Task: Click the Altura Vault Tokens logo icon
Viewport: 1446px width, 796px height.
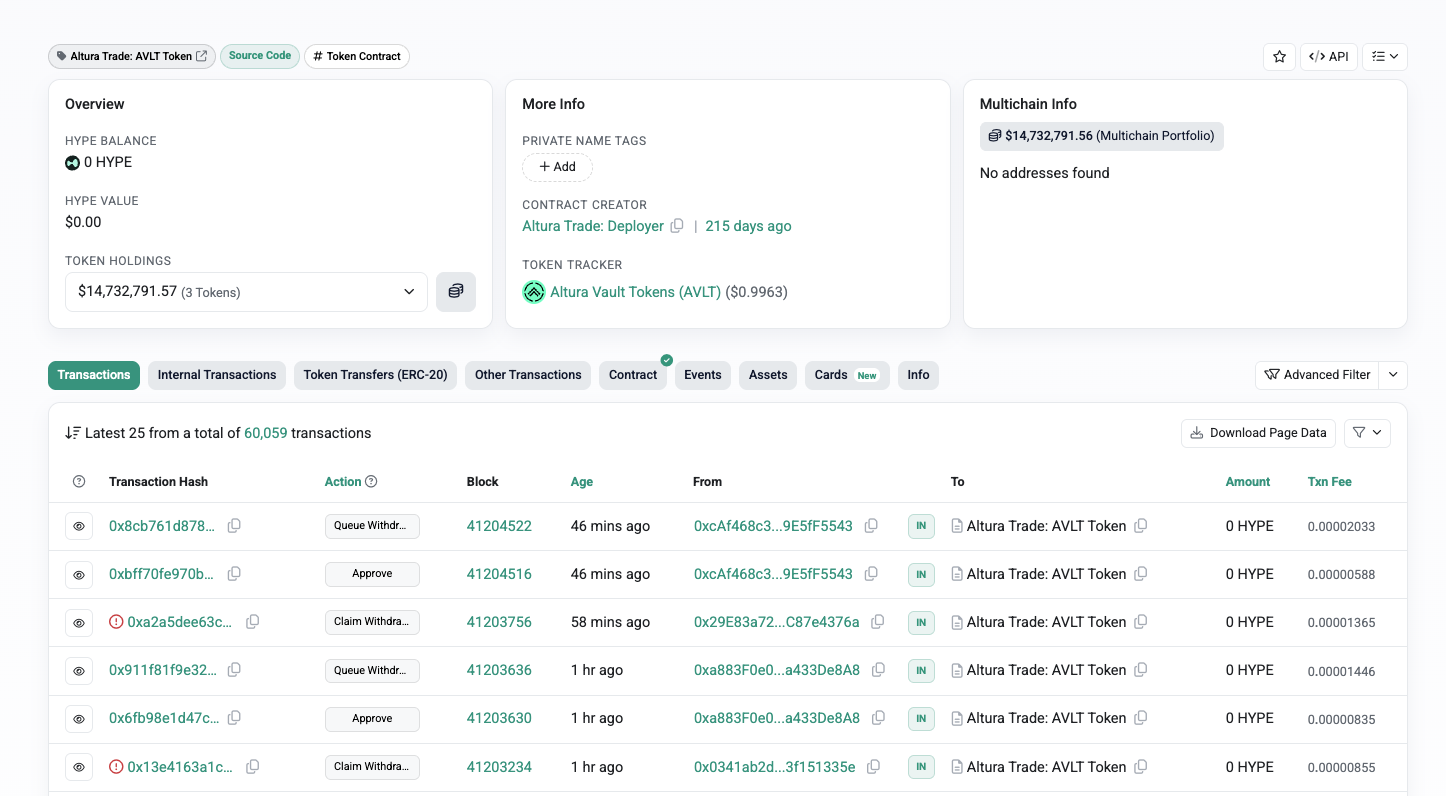Action: [x=534, y=292]
